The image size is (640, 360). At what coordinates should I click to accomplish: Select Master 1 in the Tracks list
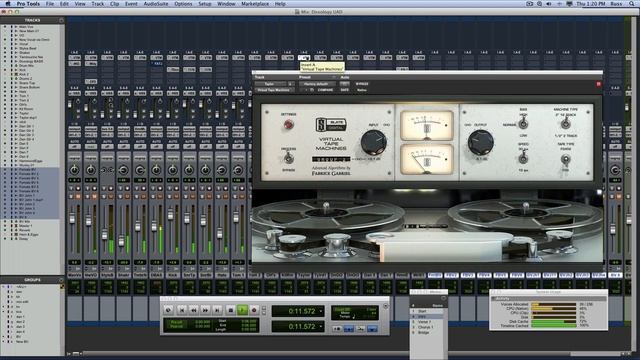point(26,226)
